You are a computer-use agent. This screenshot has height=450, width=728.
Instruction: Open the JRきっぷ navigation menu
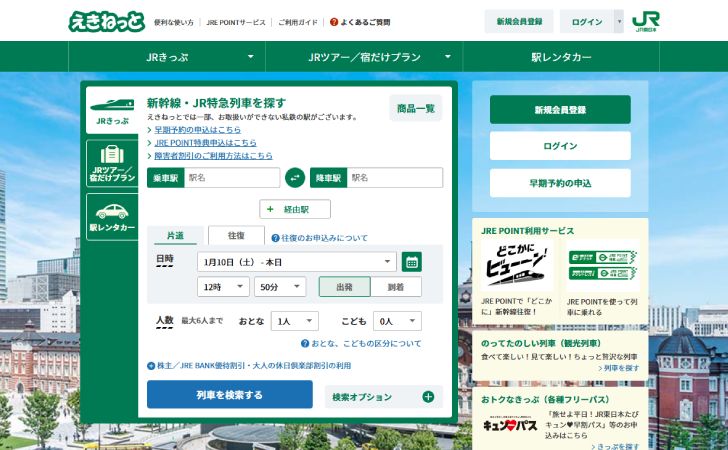click(173, 57)
